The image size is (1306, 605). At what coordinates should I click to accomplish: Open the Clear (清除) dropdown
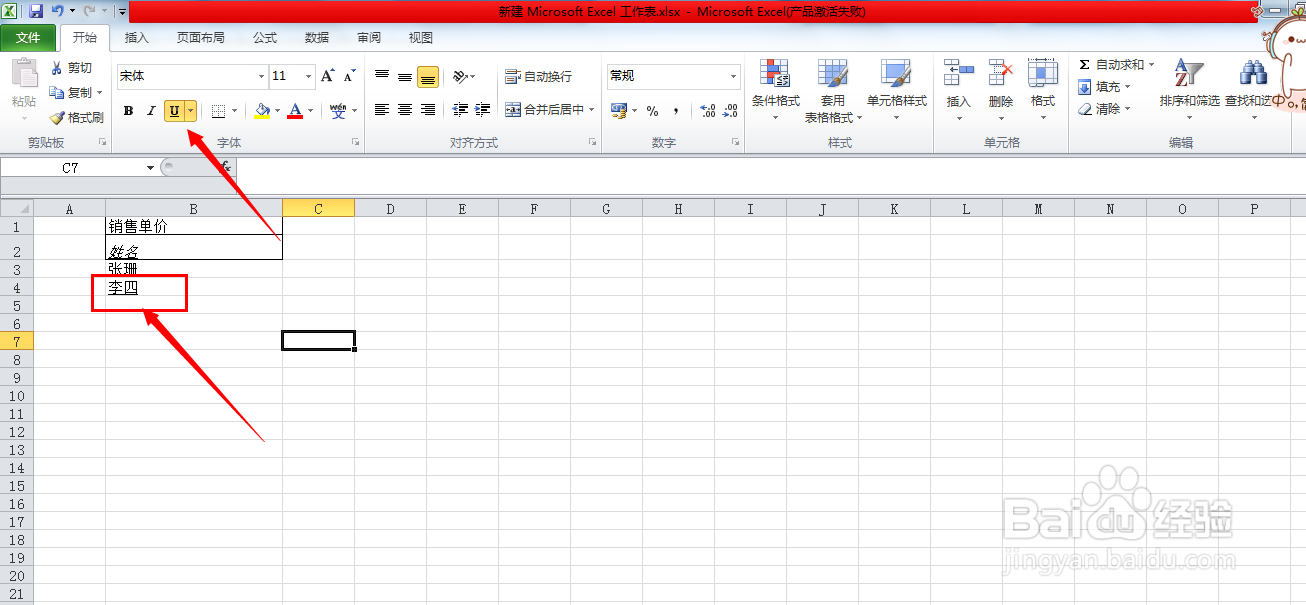click(x=1104, y=109)
